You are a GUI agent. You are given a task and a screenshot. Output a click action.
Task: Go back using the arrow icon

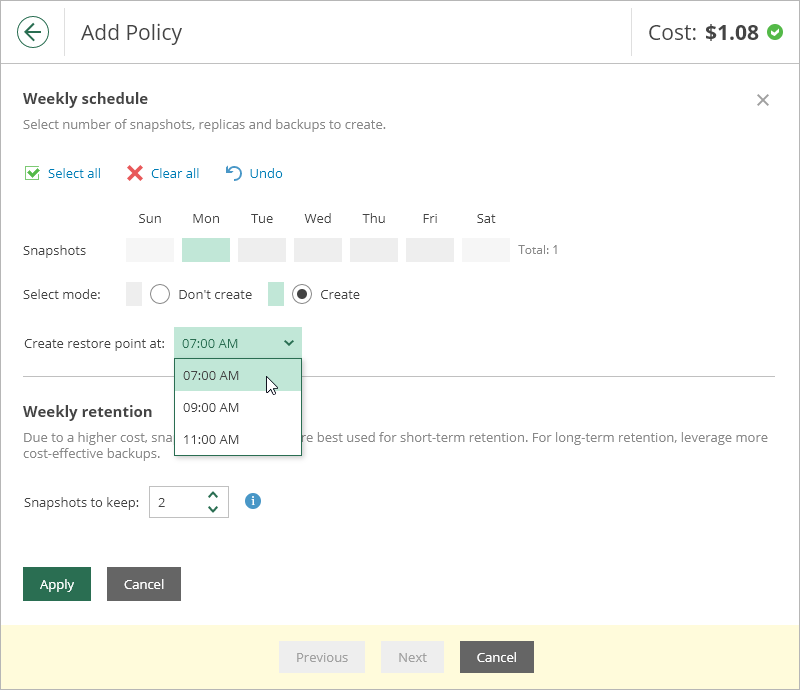[33, 32]
